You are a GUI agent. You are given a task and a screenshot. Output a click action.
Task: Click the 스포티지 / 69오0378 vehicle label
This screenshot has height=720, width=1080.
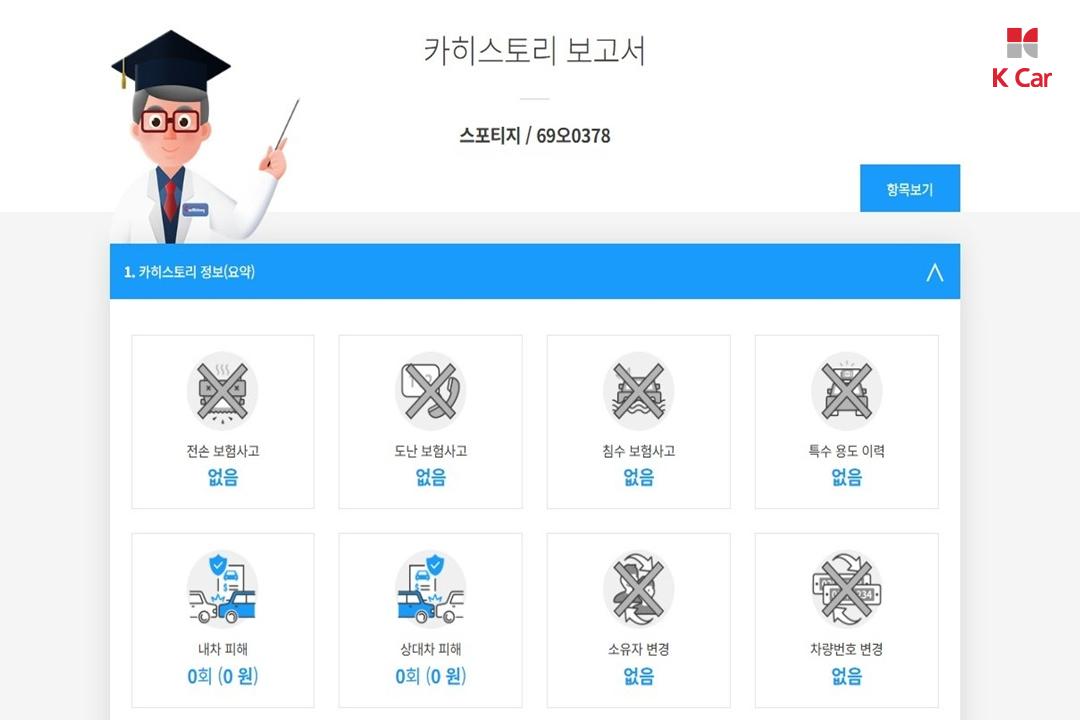pos(534,136)
